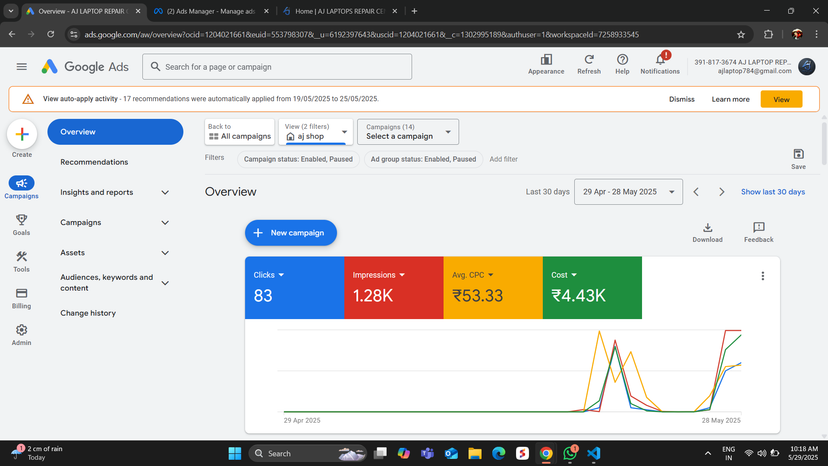Open VS Code from the taskbar
This screenshot has width=828, height=466.
594,453
